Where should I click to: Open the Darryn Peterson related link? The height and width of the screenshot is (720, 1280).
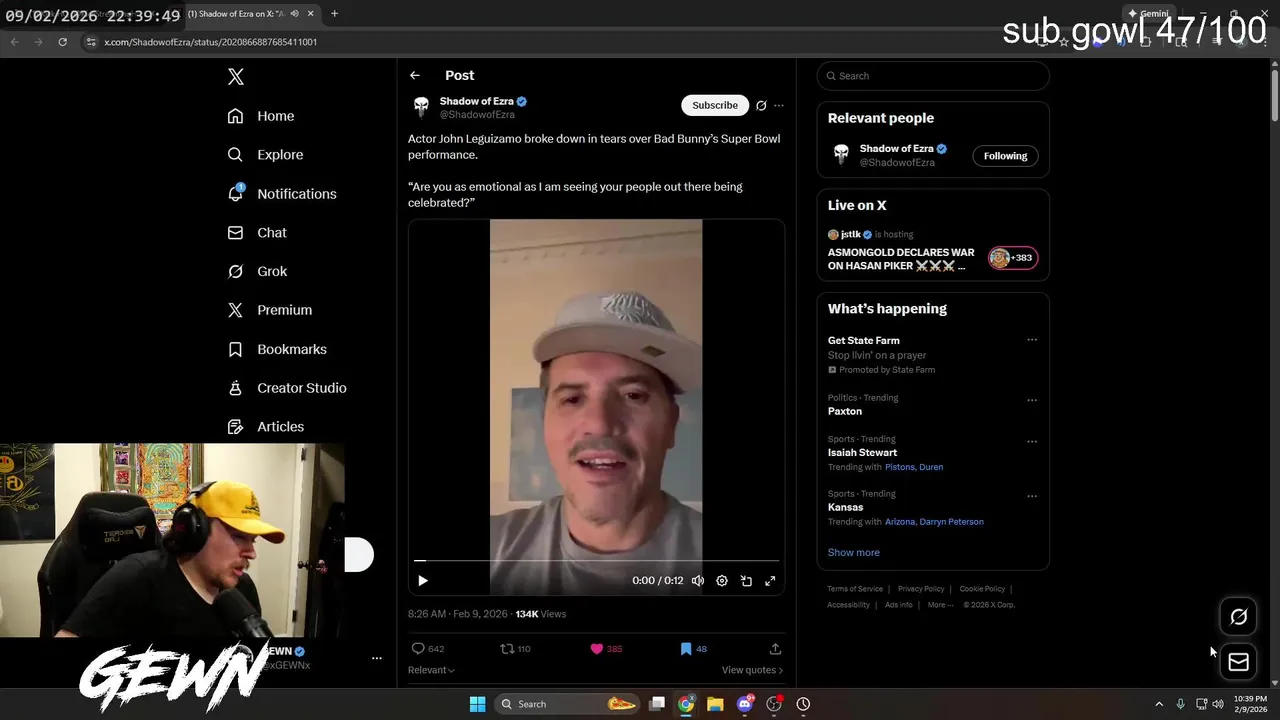(x=952, y=522)
